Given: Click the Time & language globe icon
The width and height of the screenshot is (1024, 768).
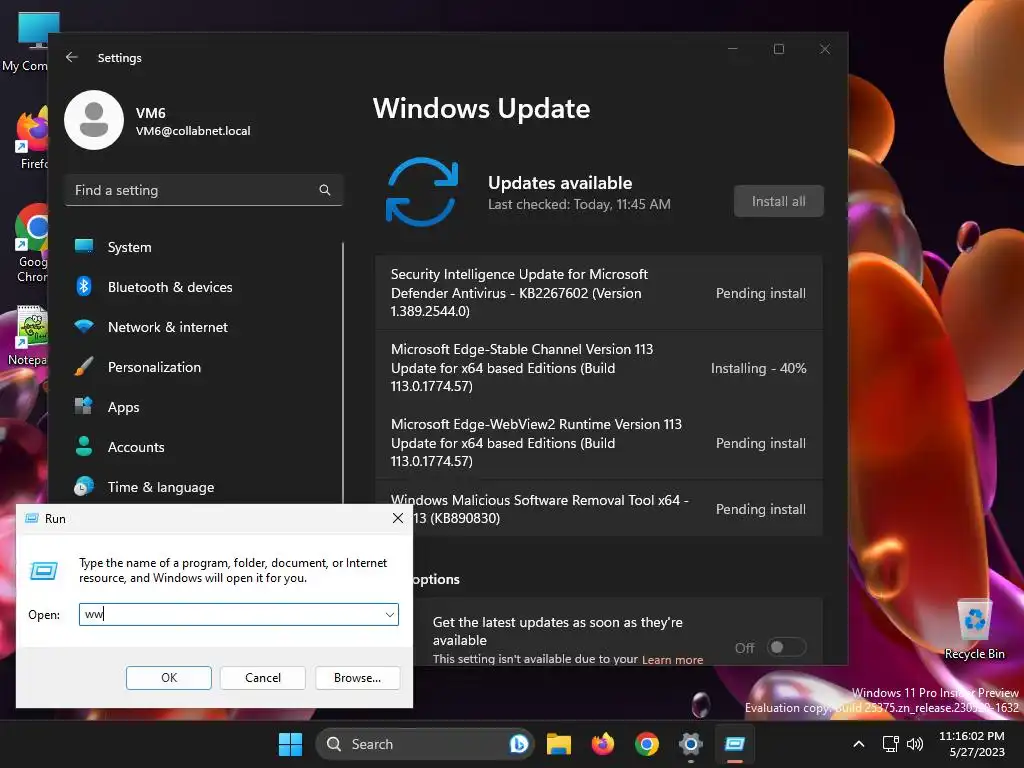Looking at the screenshot, I should tap(84, 486).
